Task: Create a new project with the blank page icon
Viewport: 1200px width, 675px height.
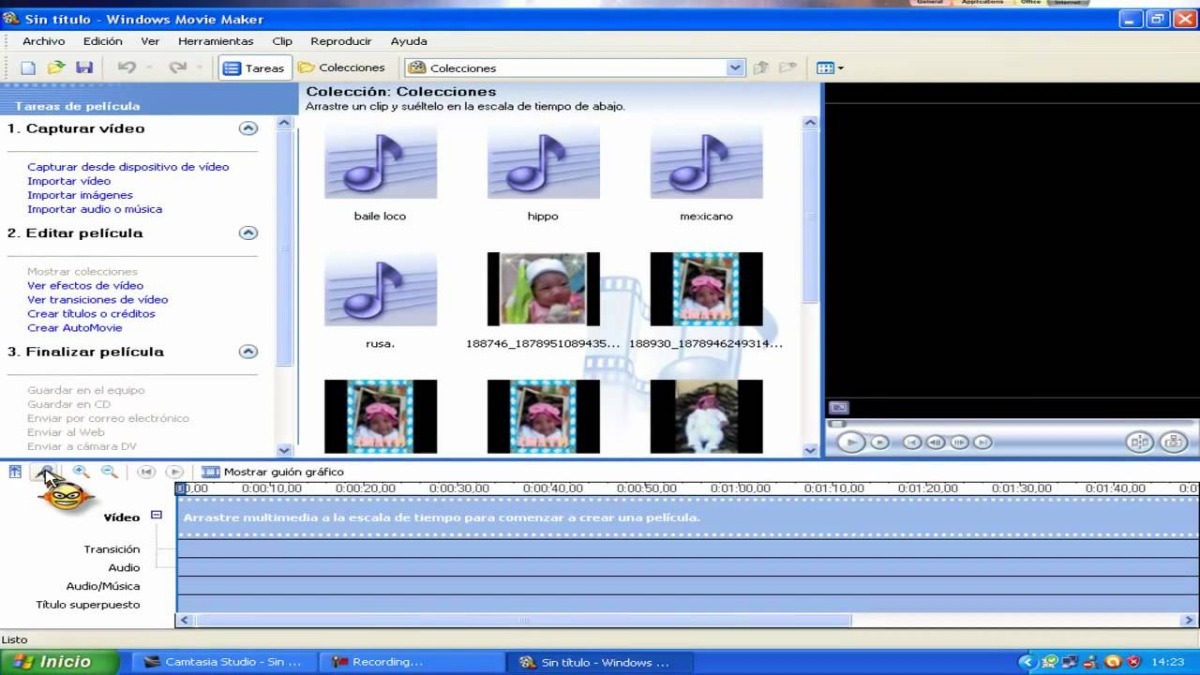Action: pos(28,68)
